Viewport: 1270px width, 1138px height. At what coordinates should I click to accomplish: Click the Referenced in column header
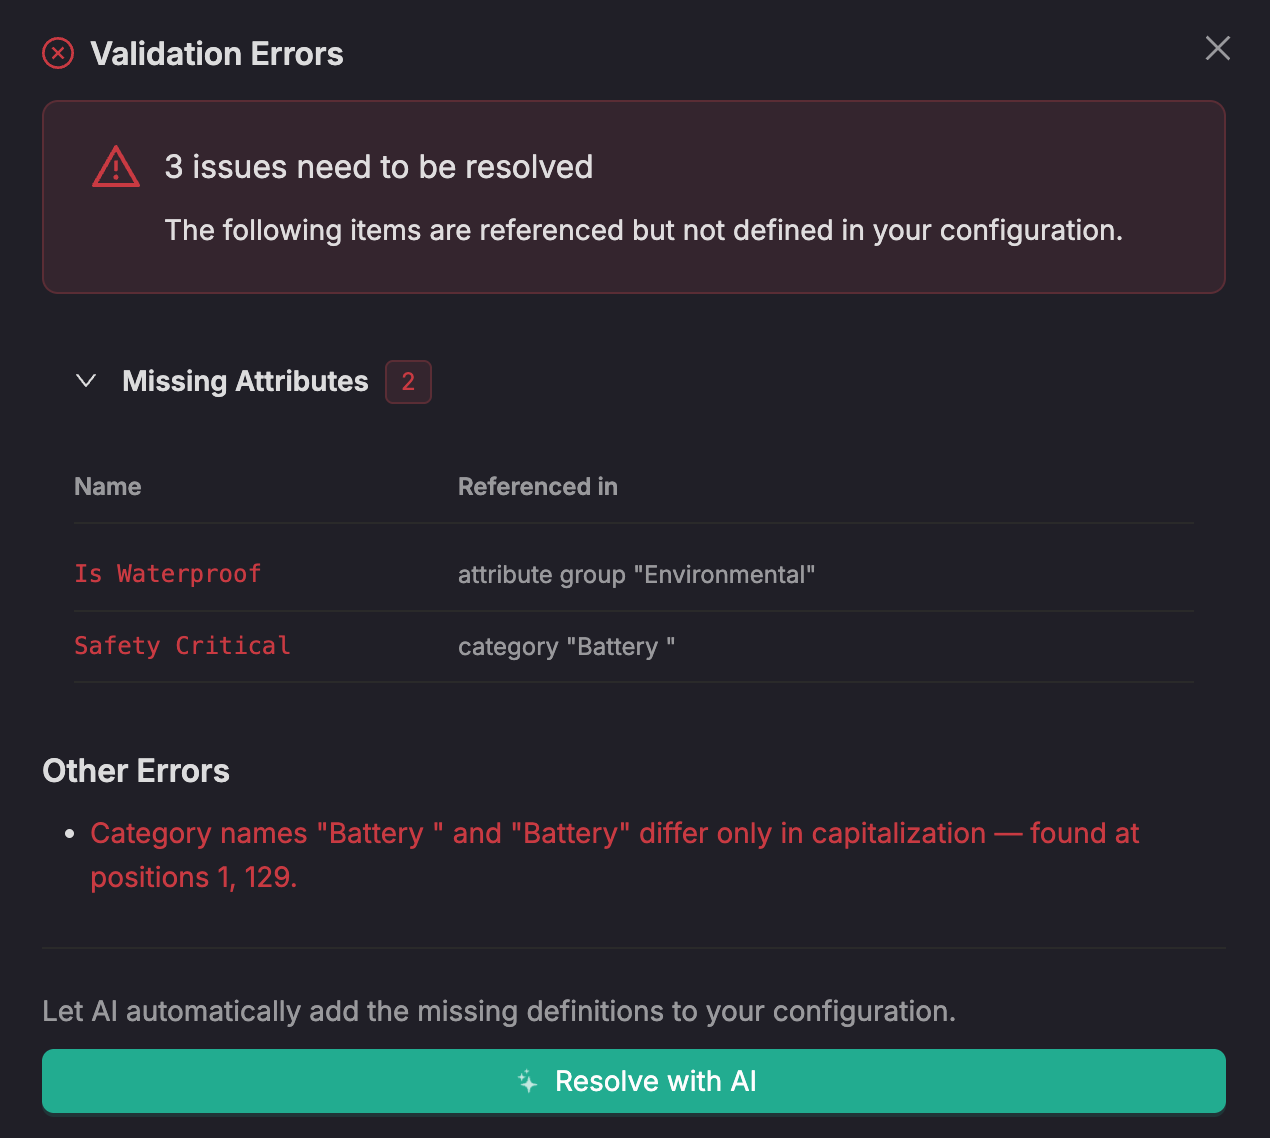click(x=537, y=487)
